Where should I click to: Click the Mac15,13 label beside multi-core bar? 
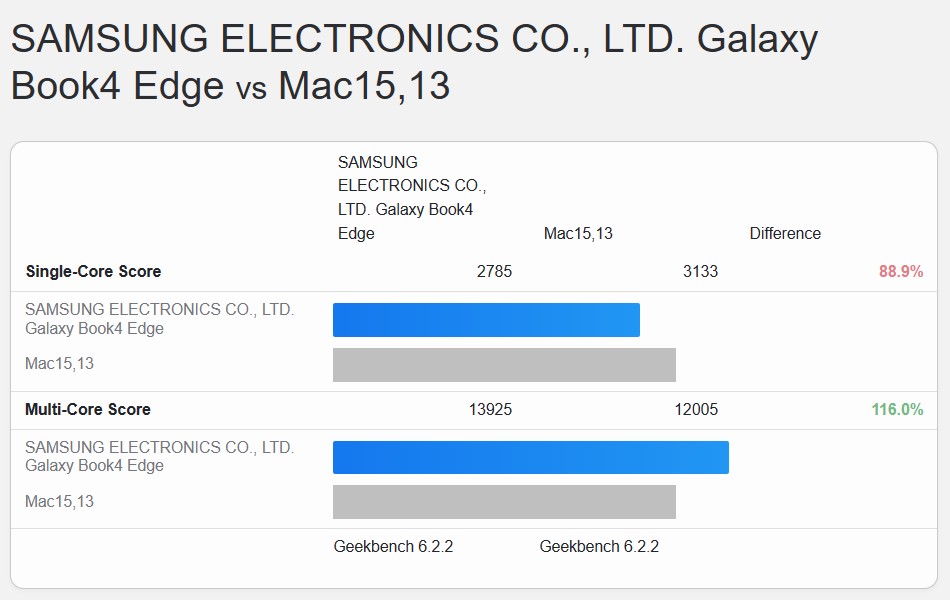click(x=59, y=501)
